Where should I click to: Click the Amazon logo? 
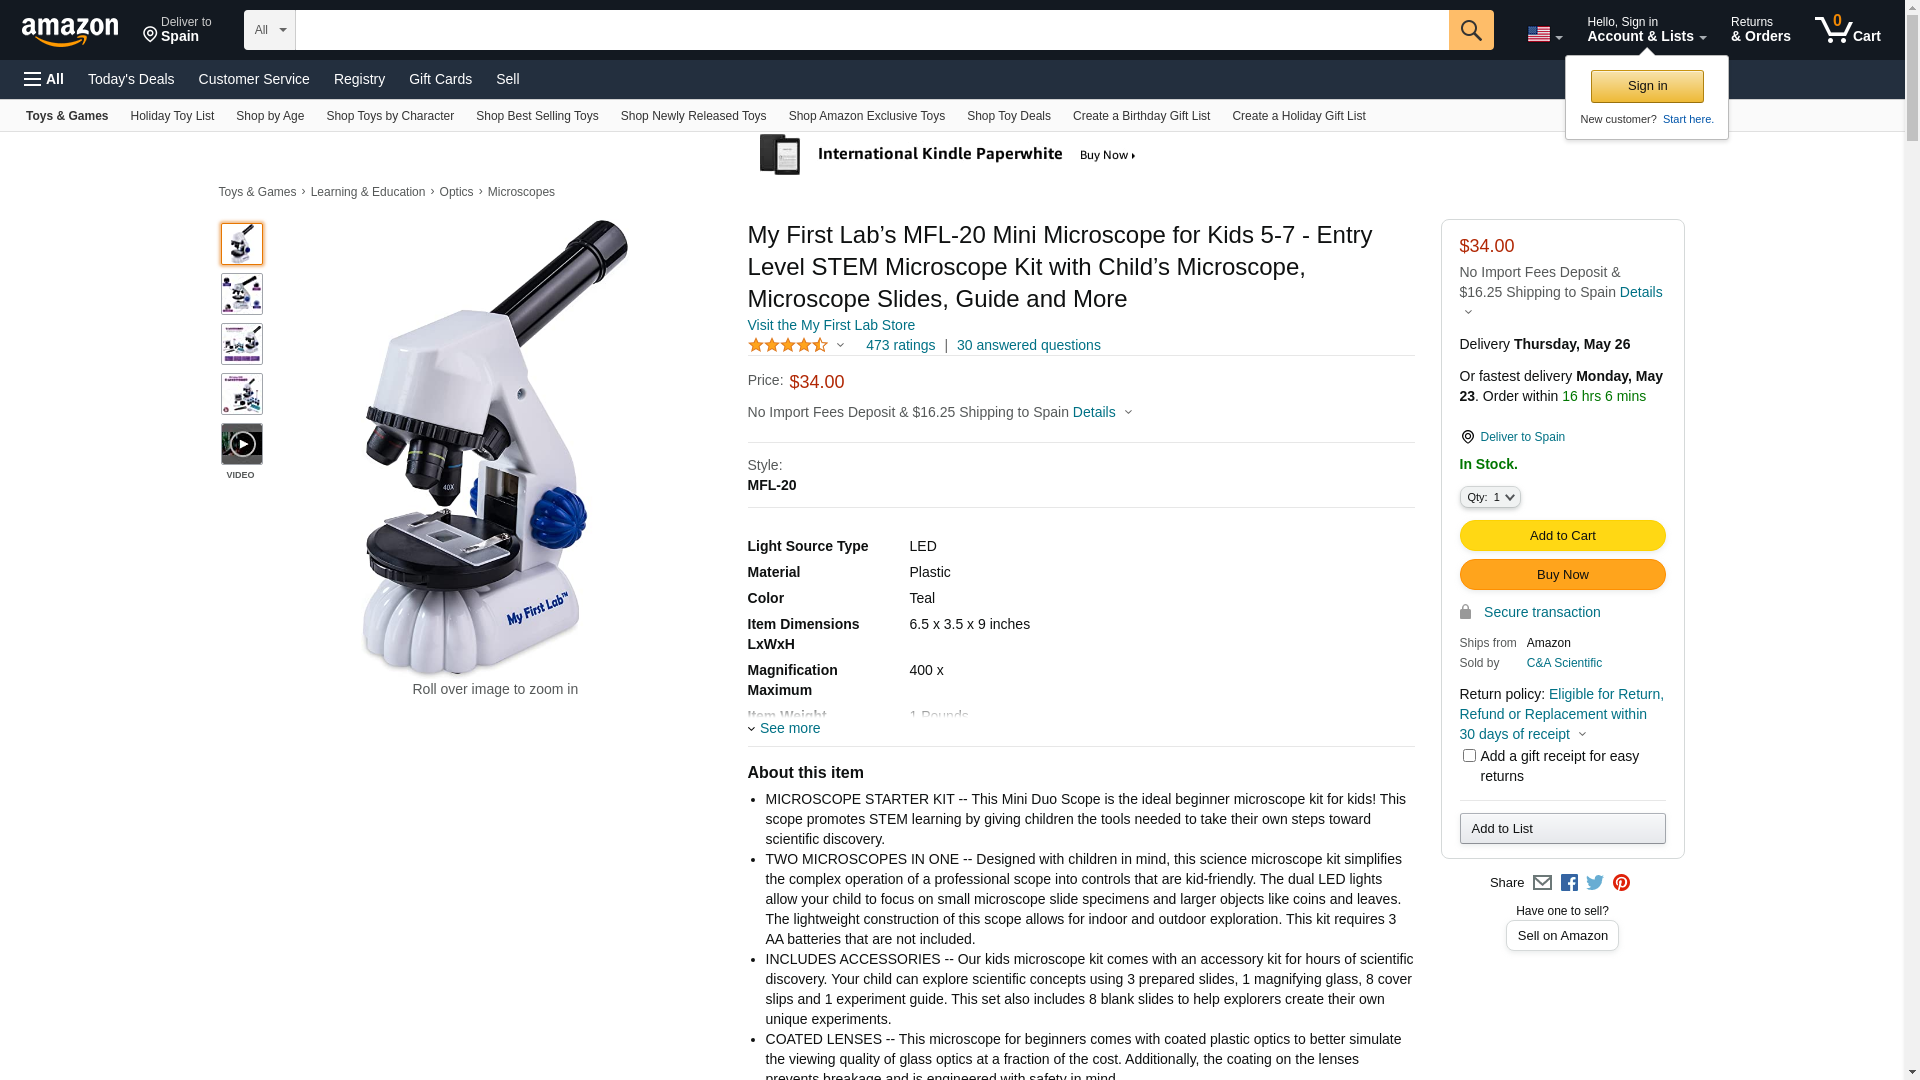click(70, 31)
